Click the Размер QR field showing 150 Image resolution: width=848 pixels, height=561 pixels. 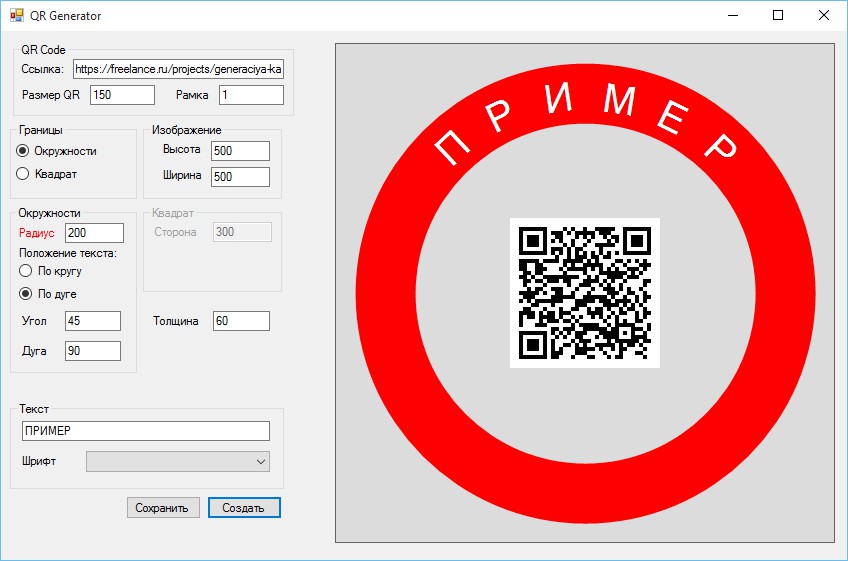[122, 95]
